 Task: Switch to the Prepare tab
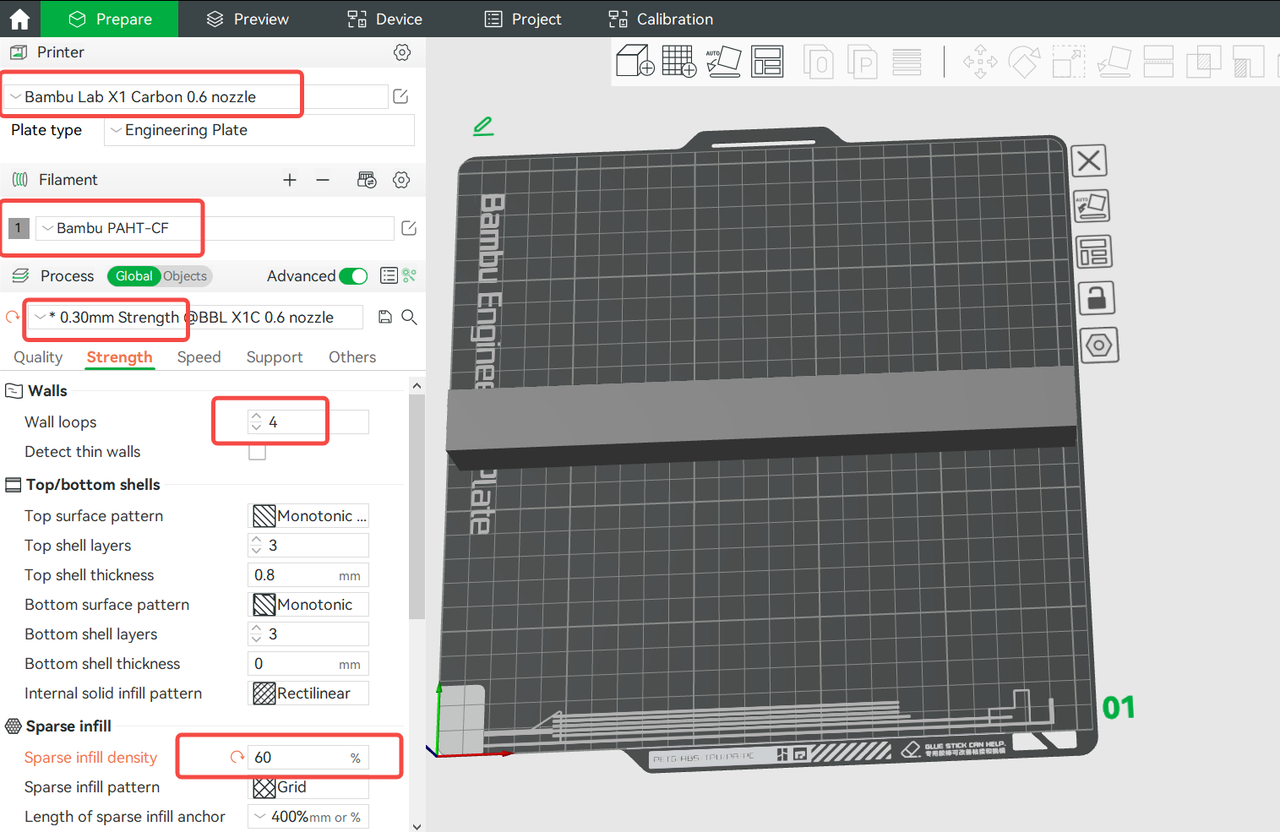tap(110, 19)
